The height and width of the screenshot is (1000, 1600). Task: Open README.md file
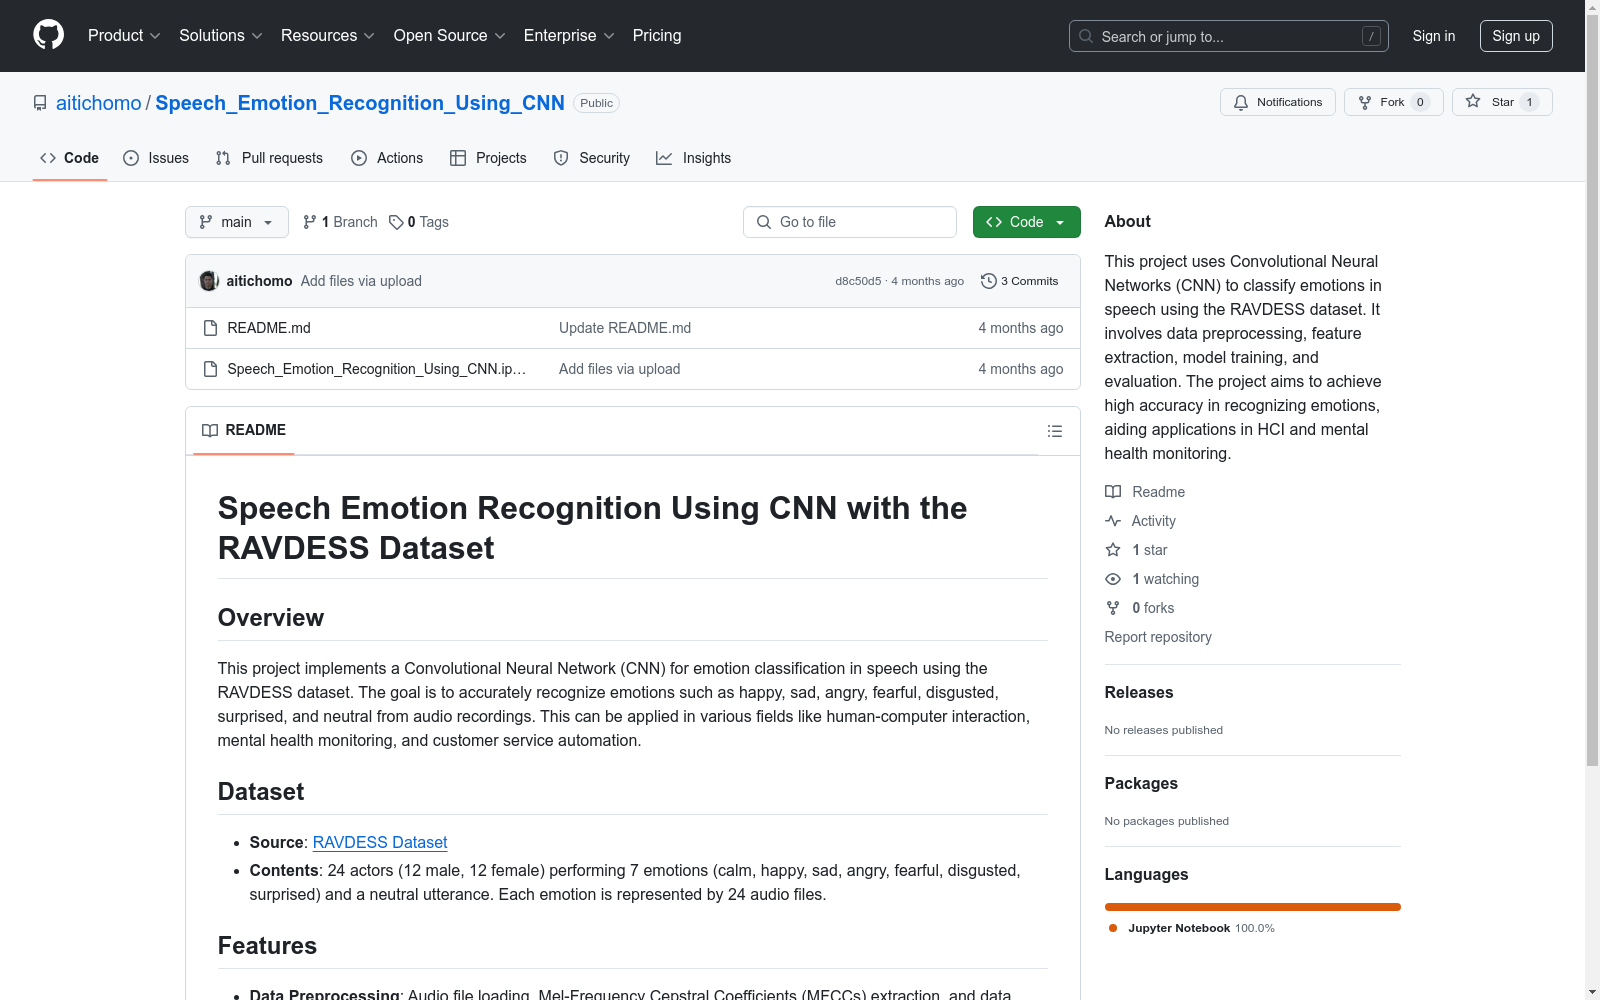coord(269,328)
